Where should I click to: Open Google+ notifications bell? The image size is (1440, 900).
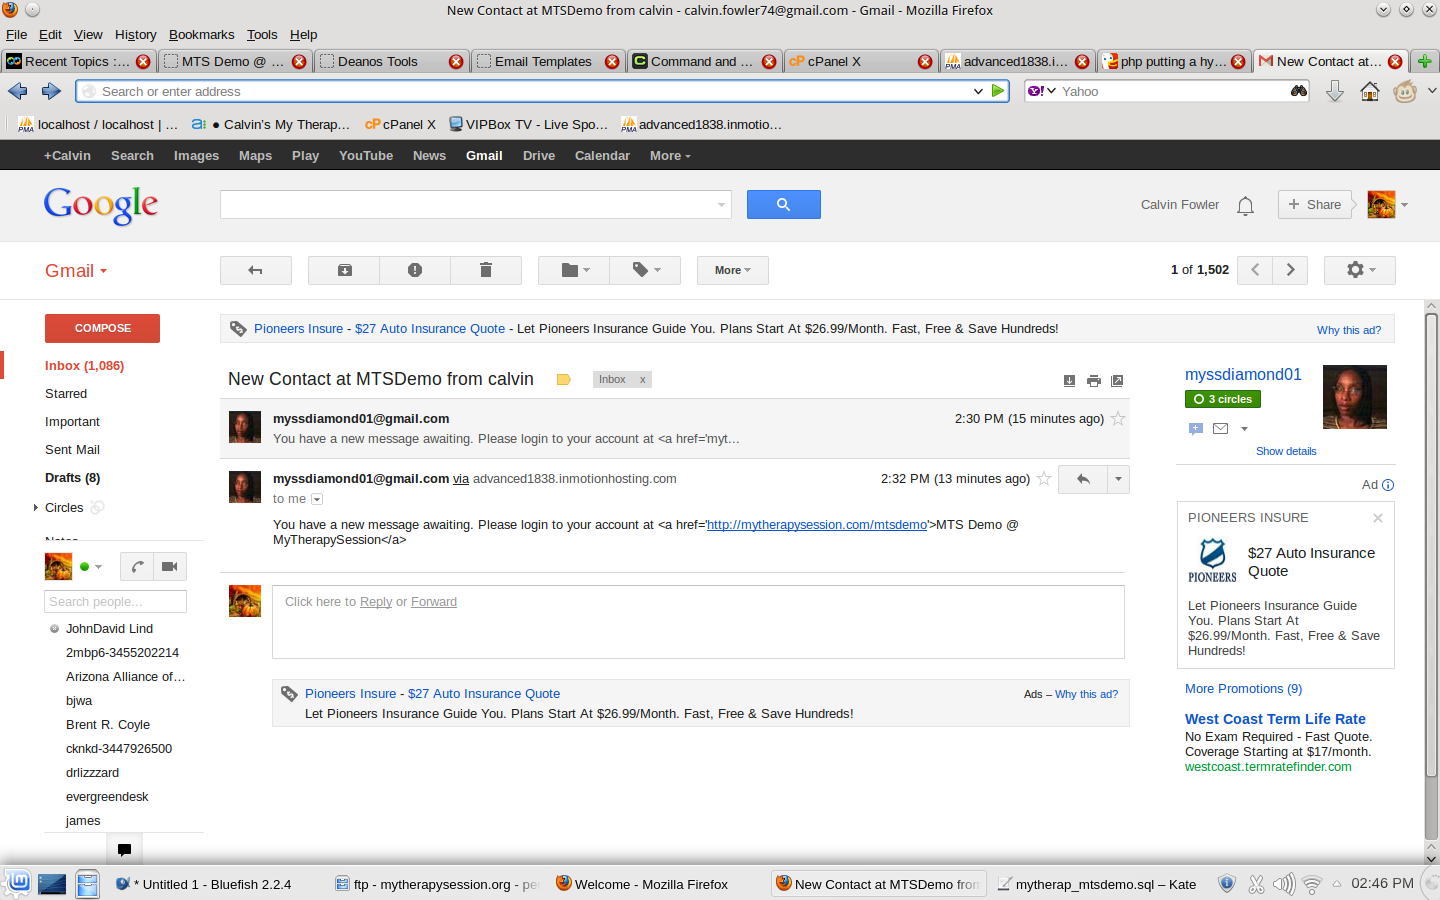tap(1245, 205)
